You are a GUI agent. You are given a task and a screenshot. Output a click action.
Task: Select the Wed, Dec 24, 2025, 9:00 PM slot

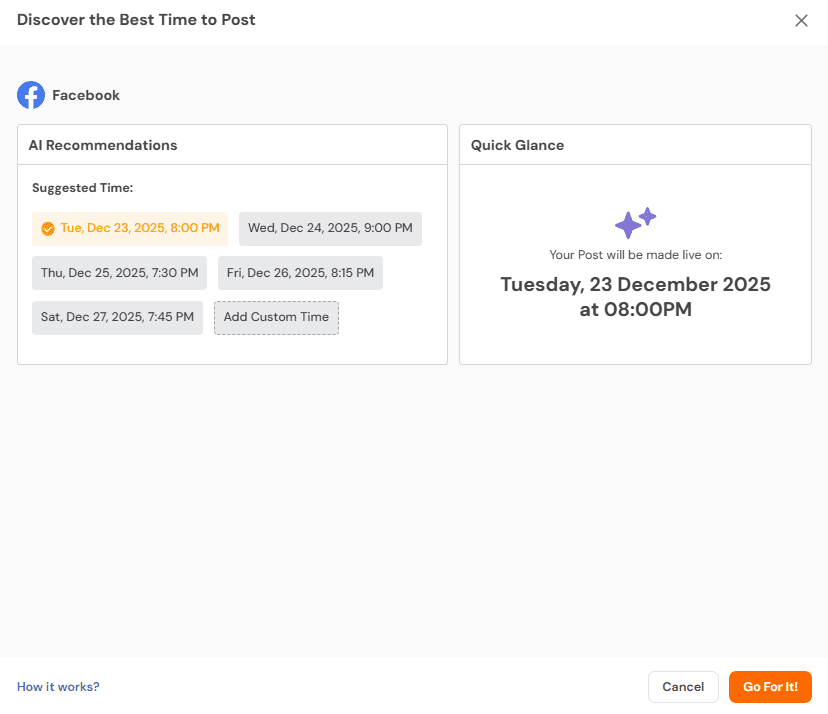330,228
